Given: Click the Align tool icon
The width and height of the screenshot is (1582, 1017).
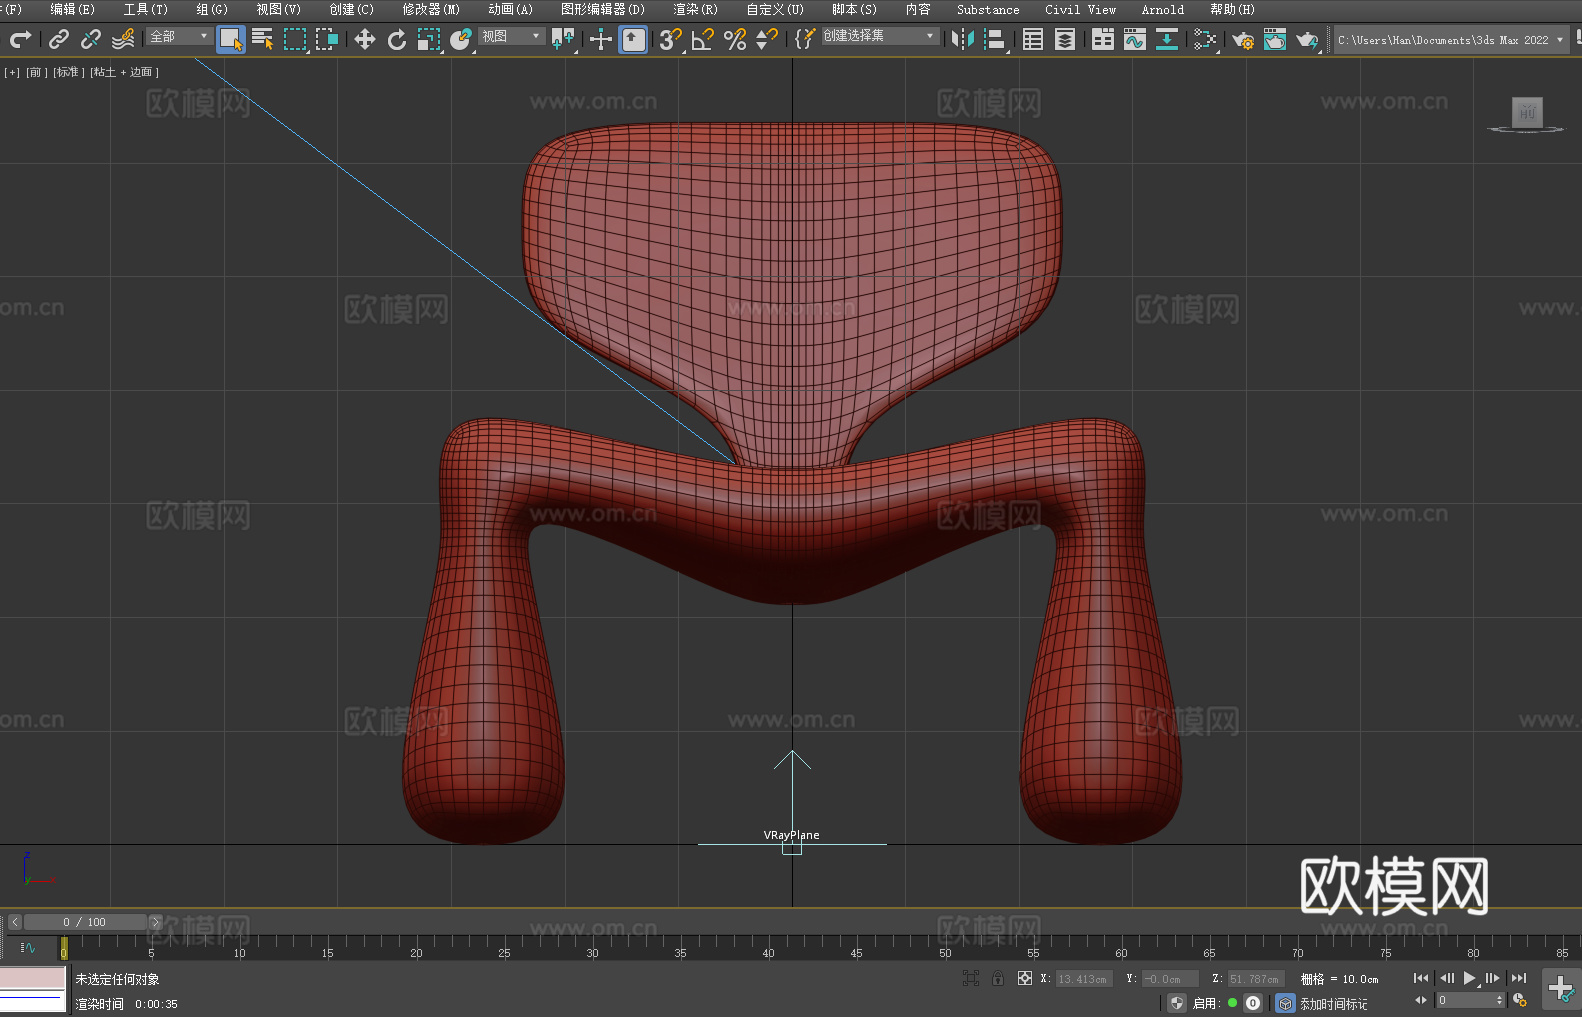Looking at the screenshot, I should [995, 39].
